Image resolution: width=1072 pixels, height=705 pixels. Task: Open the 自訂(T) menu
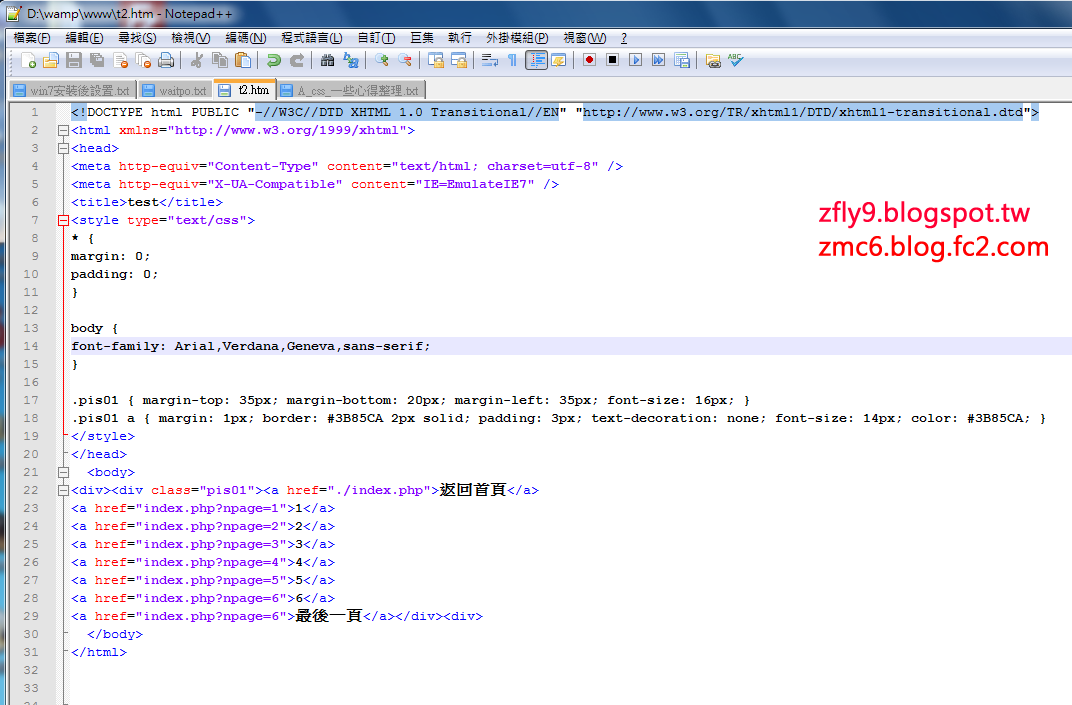click(376, 38)
